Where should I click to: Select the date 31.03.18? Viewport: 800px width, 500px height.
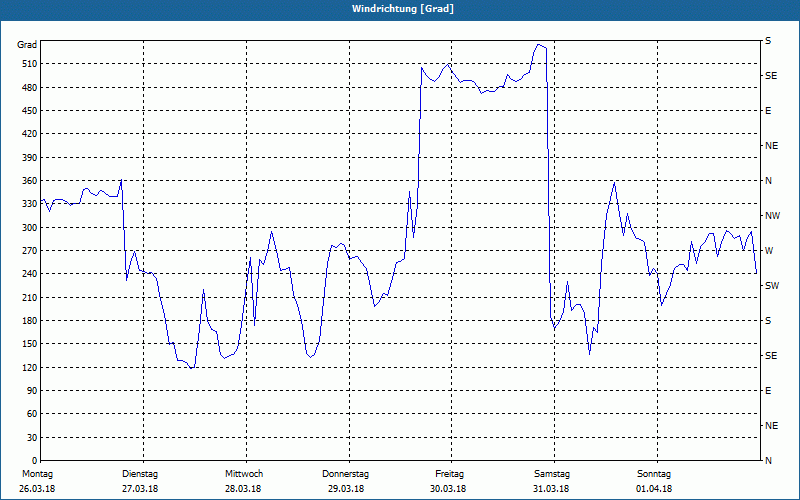(551, 489)
